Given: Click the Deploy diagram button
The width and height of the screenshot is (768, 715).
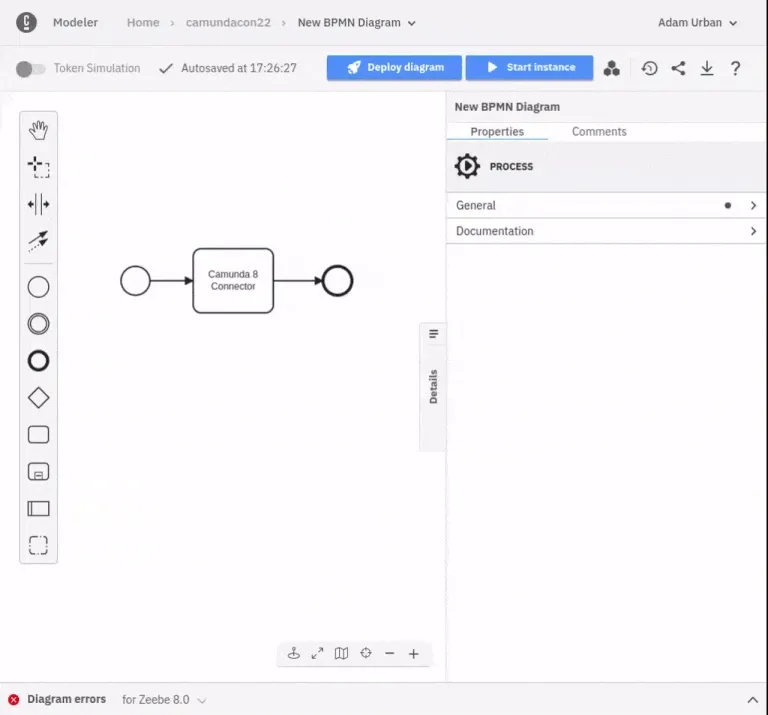Looking at the screenshot, I should [394, 67].
